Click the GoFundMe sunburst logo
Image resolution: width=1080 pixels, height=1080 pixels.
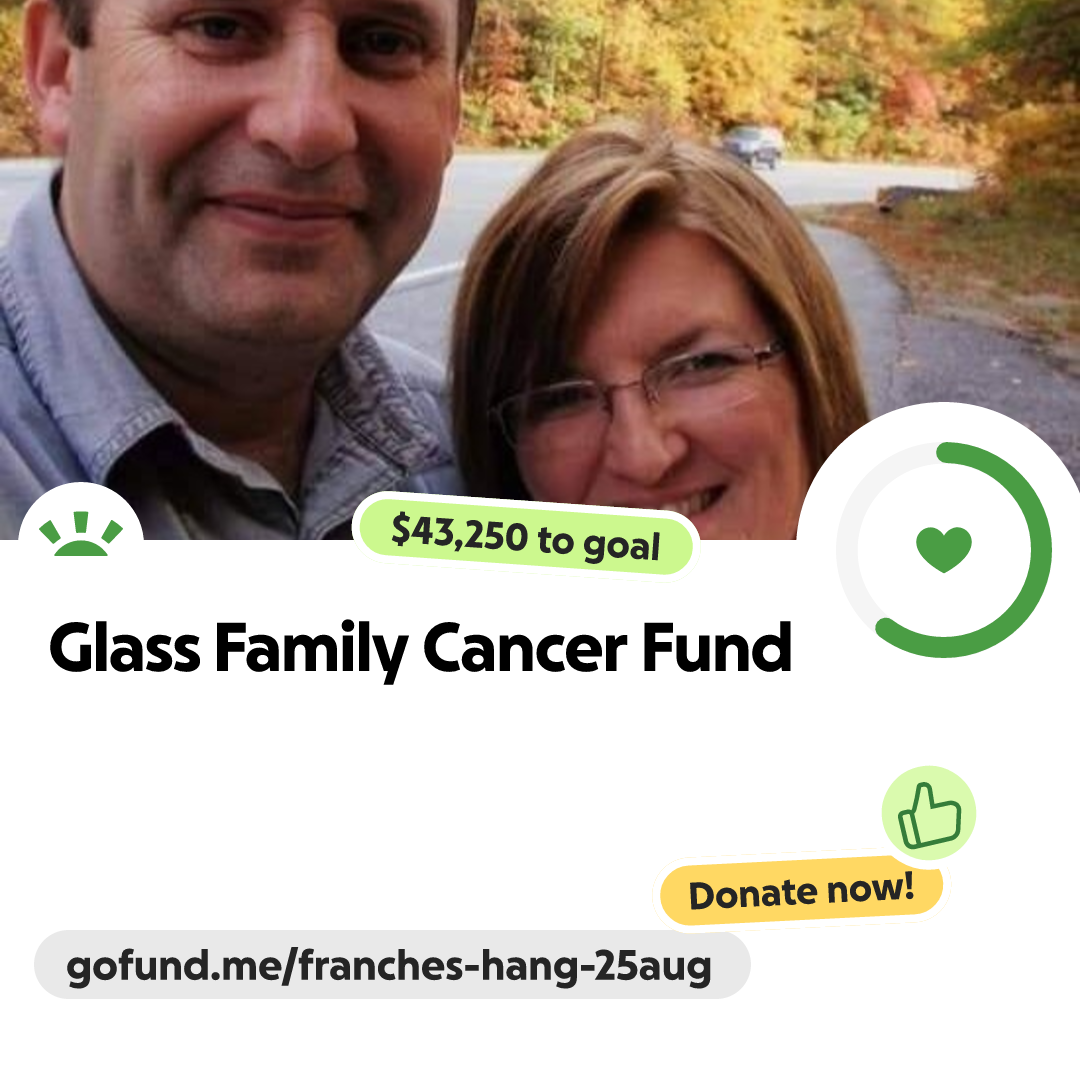click(81, 534)
